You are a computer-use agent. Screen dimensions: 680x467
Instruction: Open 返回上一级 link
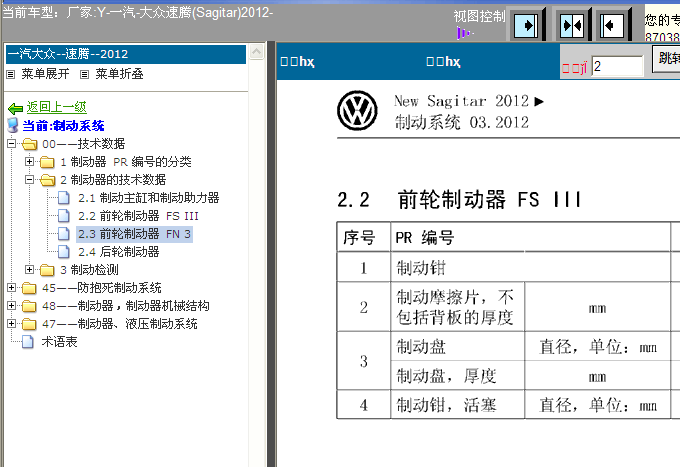(x=56, y=107)
